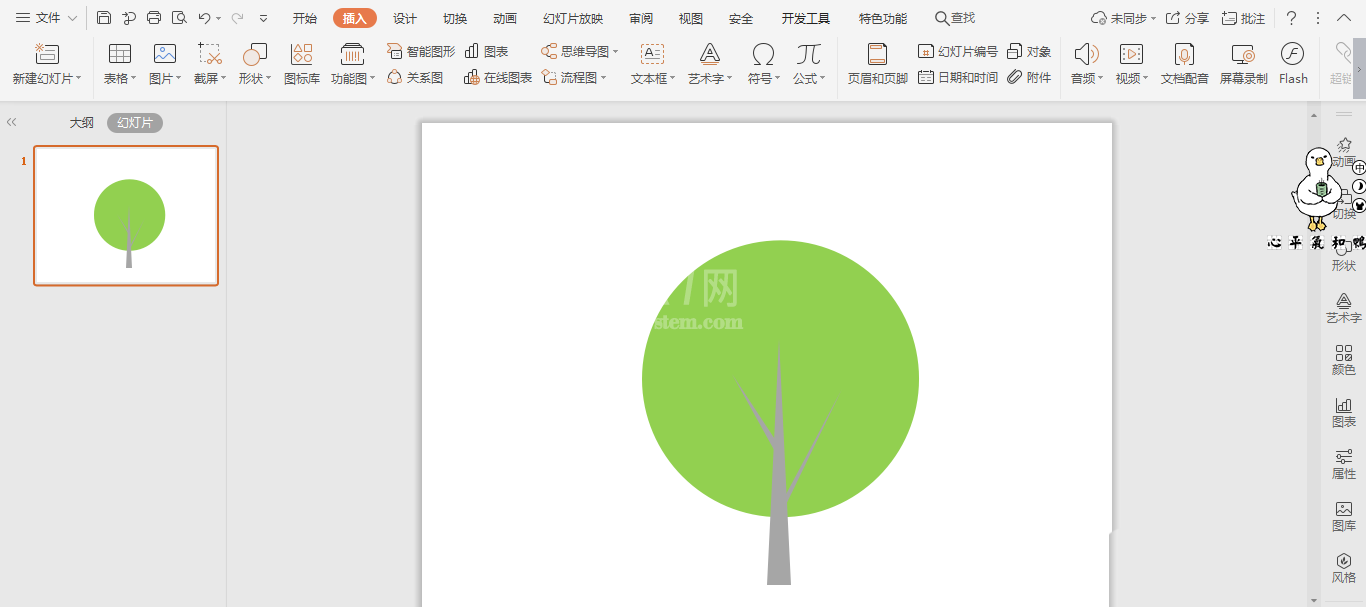Open the help question mark
This screenshot has height=607, width=1366.
[x=1291, y=18]
